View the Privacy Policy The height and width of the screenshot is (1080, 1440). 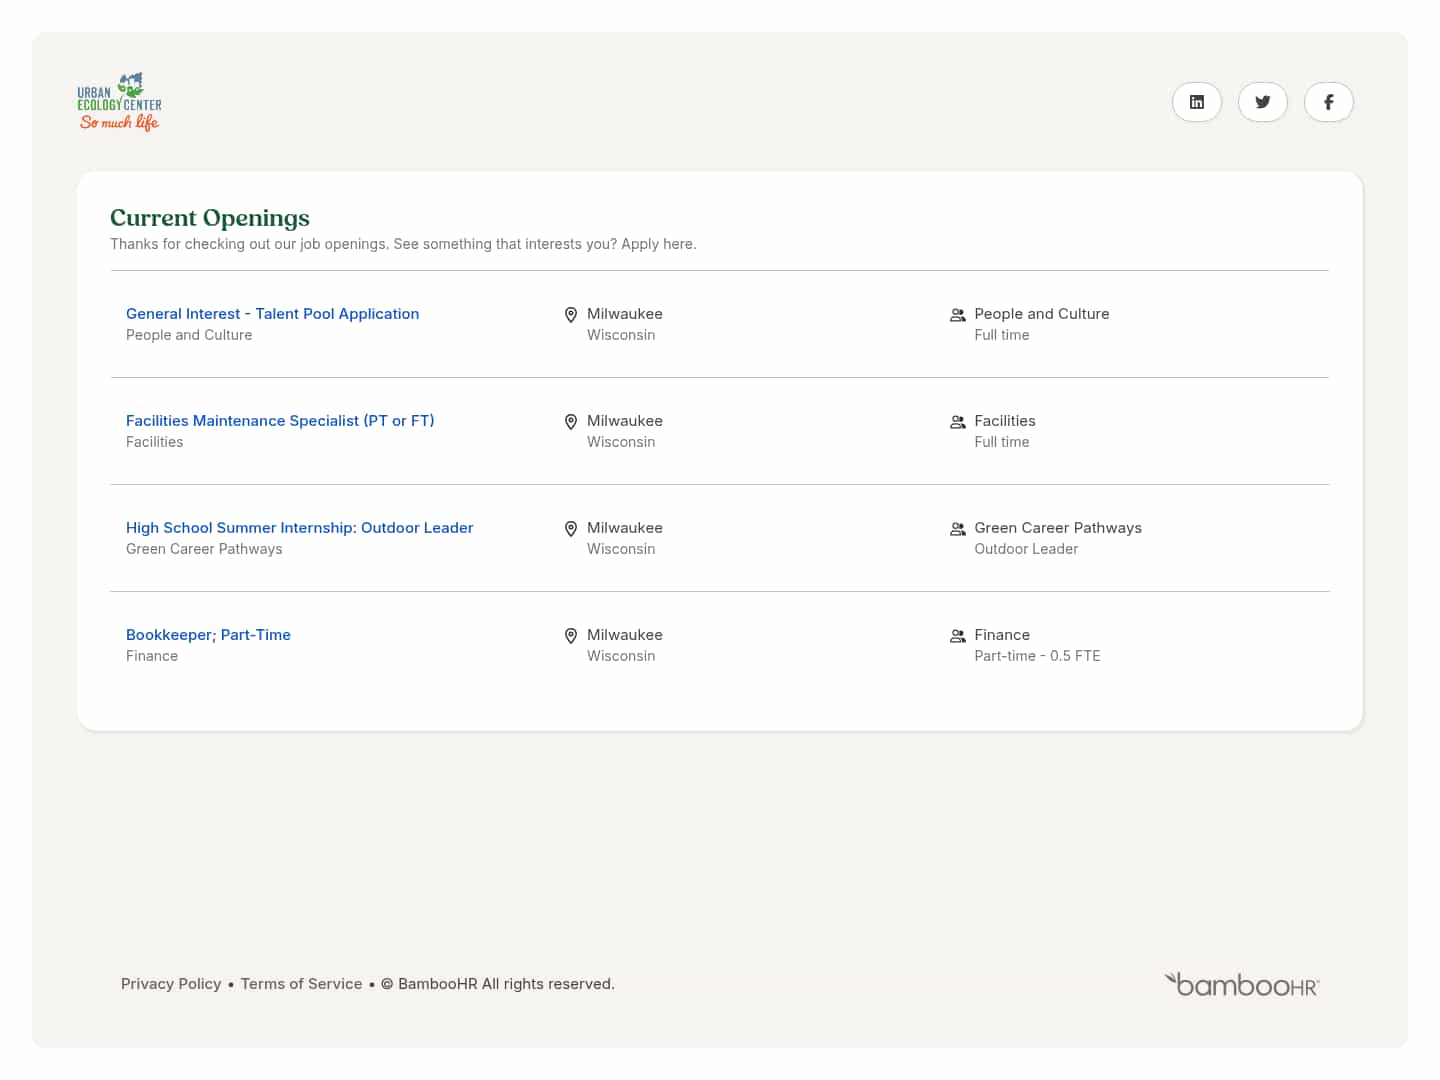171,983
